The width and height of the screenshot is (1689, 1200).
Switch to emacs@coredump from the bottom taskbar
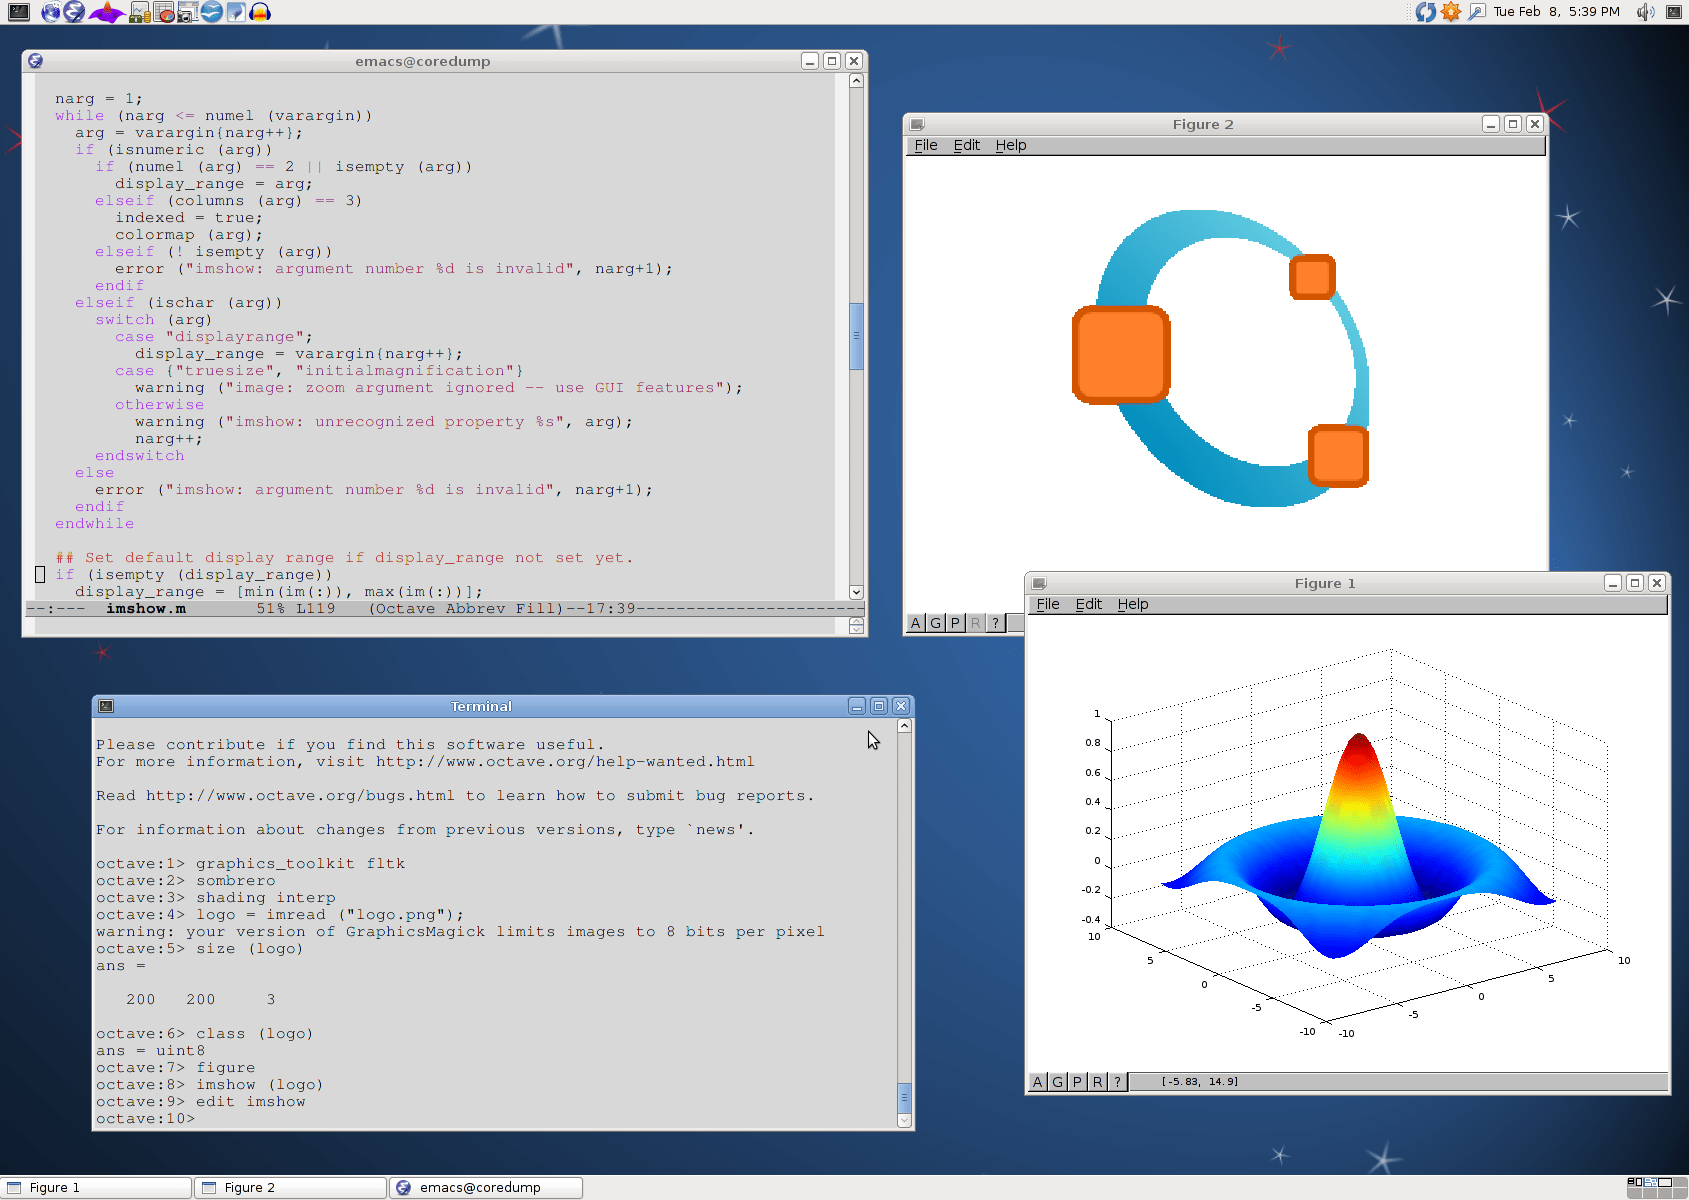pos(486,1187)
